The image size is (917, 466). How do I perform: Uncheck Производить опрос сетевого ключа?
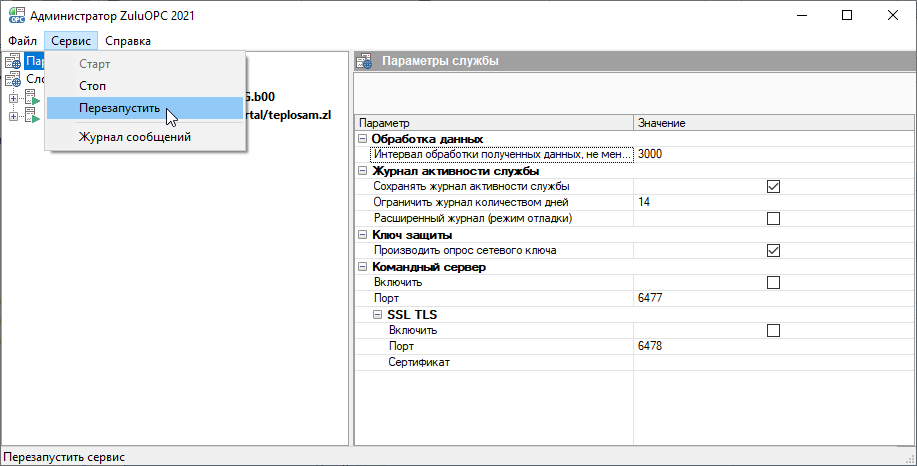[772, 250]
